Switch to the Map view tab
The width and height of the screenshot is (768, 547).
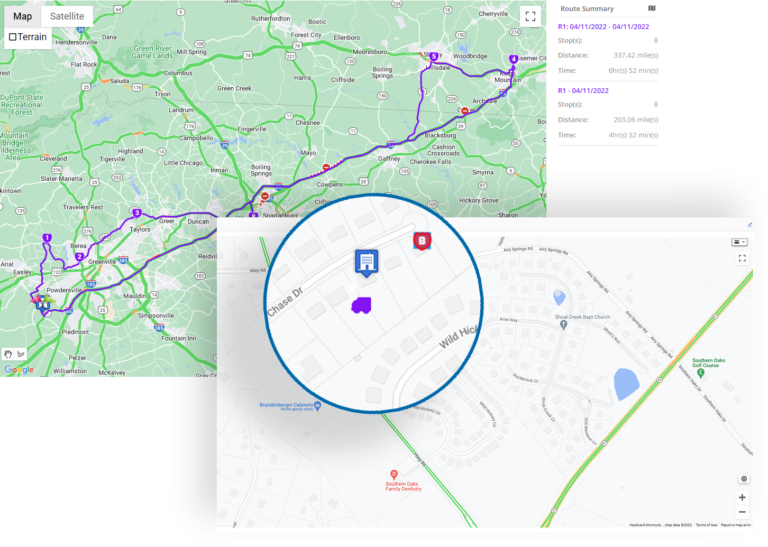point(23,16)
